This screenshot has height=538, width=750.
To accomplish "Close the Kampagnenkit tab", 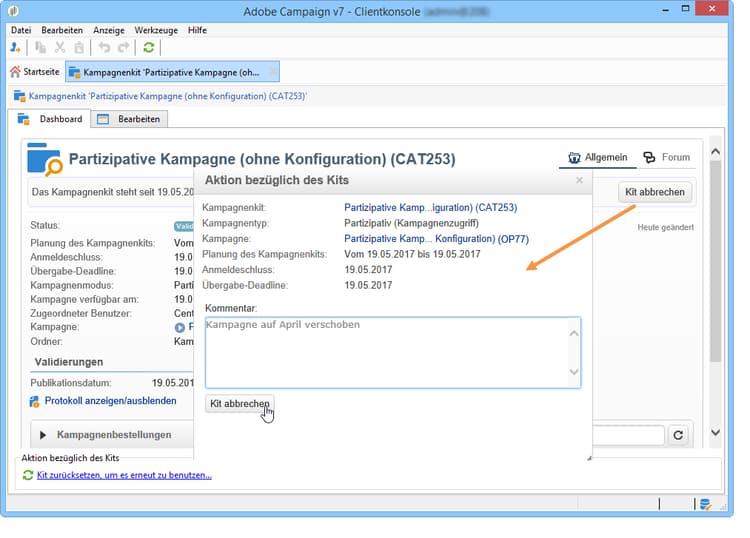I will point(273,72).
